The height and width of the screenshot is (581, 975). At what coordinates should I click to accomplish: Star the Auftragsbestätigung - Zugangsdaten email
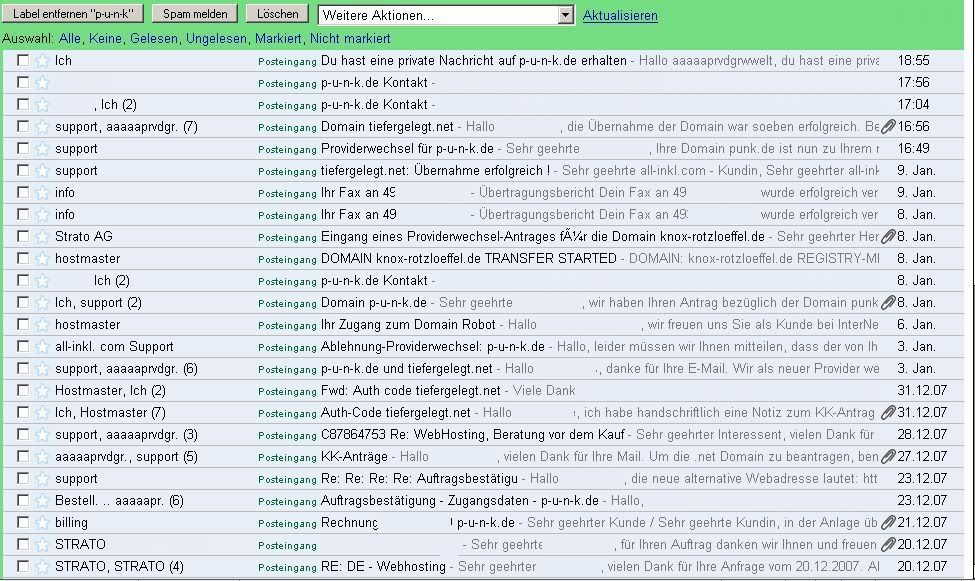point(42,501)
